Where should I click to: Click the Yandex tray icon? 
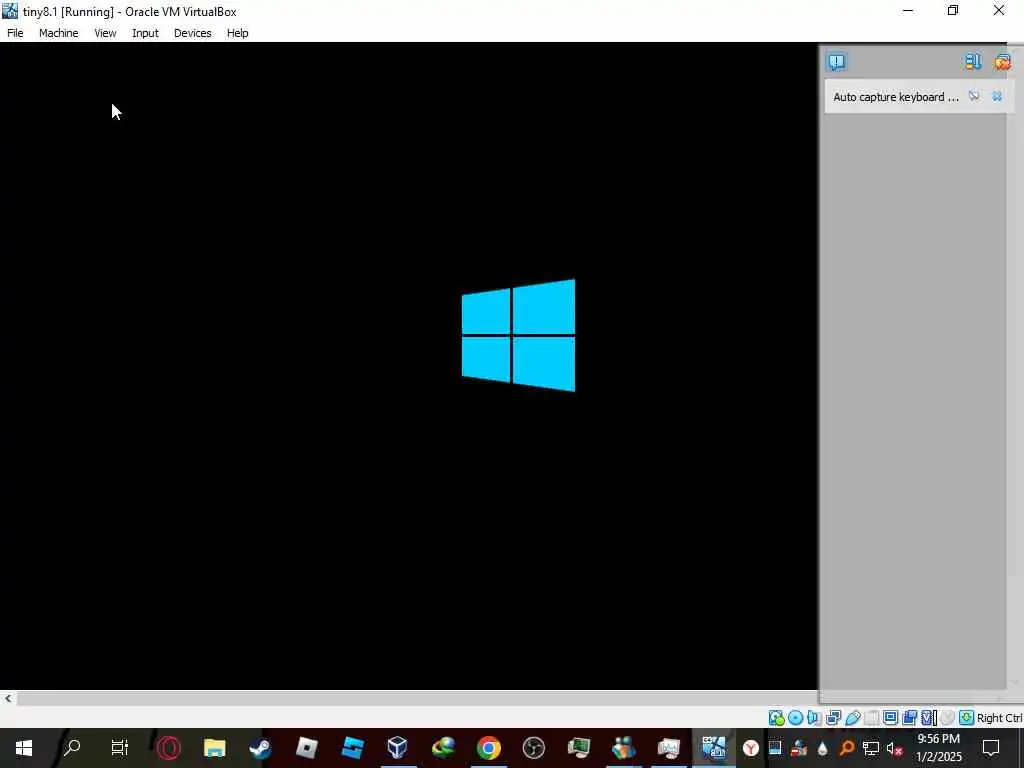[x=751, y=748]
